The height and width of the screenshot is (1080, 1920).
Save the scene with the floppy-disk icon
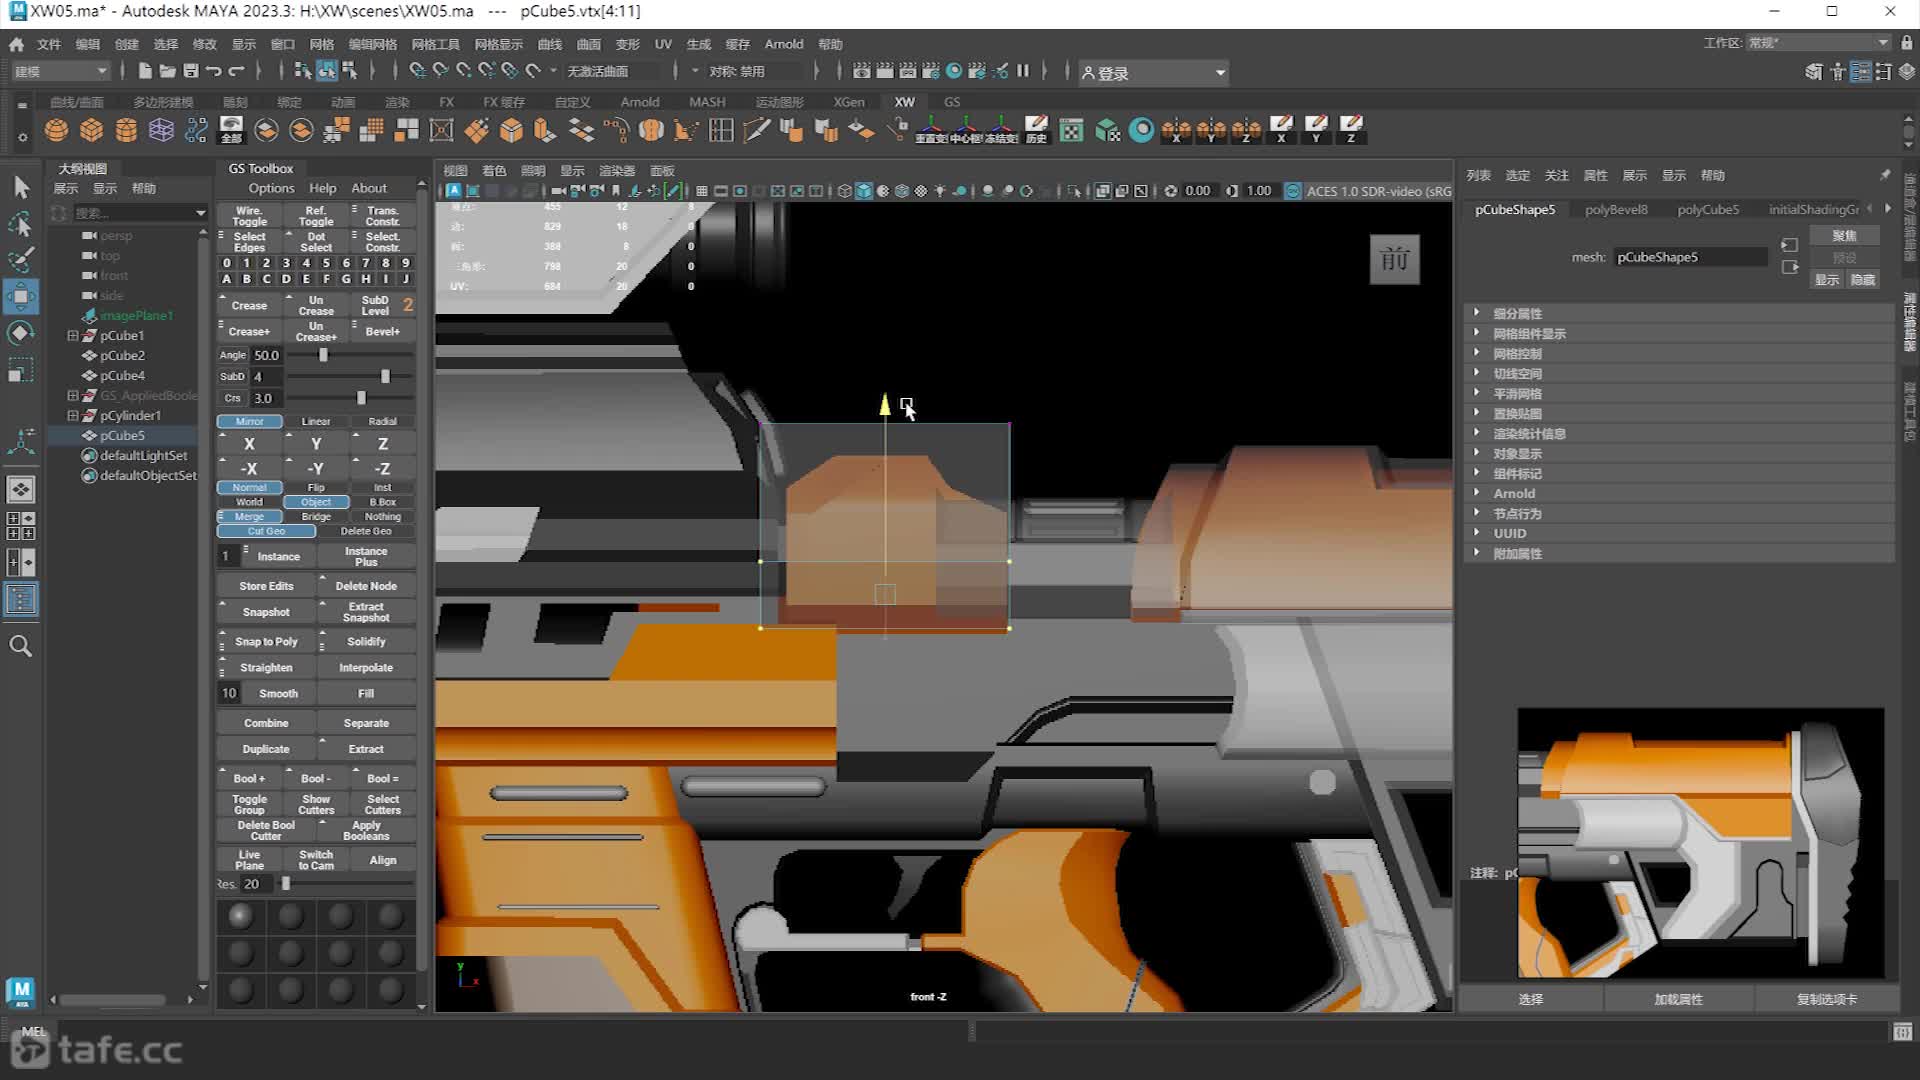point(190,71)
